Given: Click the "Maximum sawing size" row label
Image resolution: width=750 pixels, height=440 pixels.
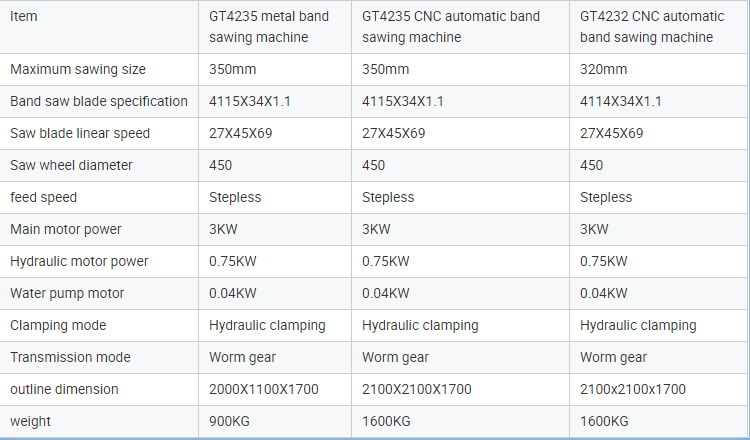Looking at the screenshot, I should click(78, 69).
